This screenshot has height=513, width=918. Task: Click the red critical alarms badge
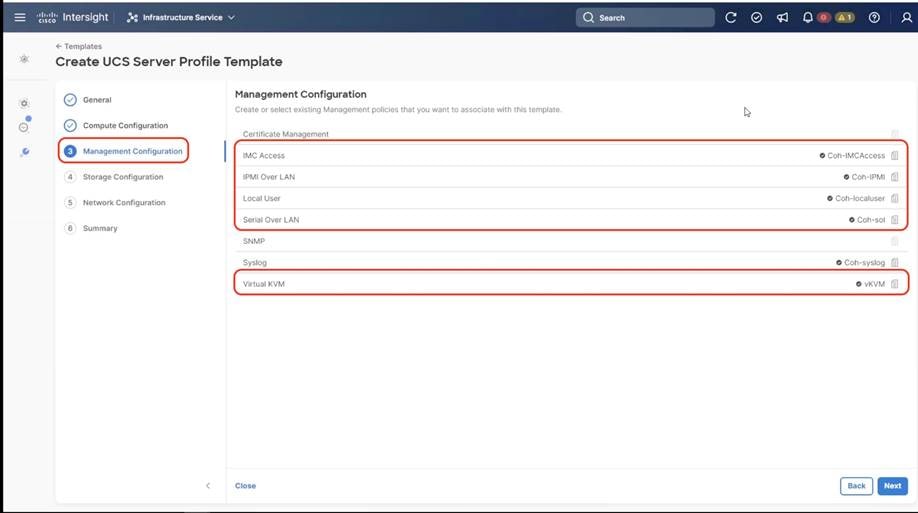(824, 18)
